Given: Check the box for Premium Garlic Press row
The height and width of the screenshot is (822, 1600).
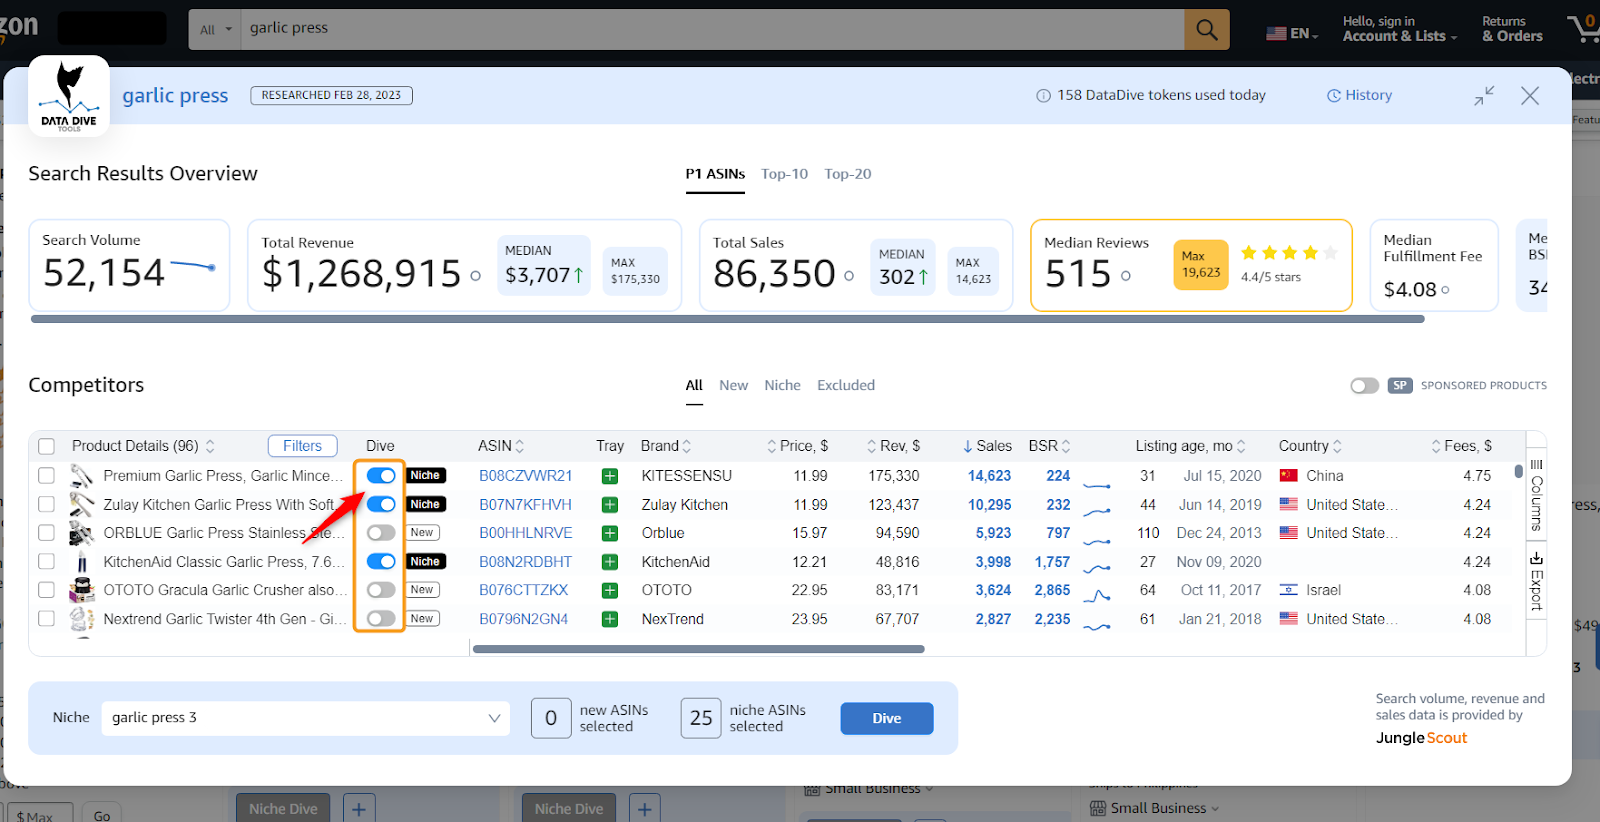Looking at the screenshot, I should (46, 476).
